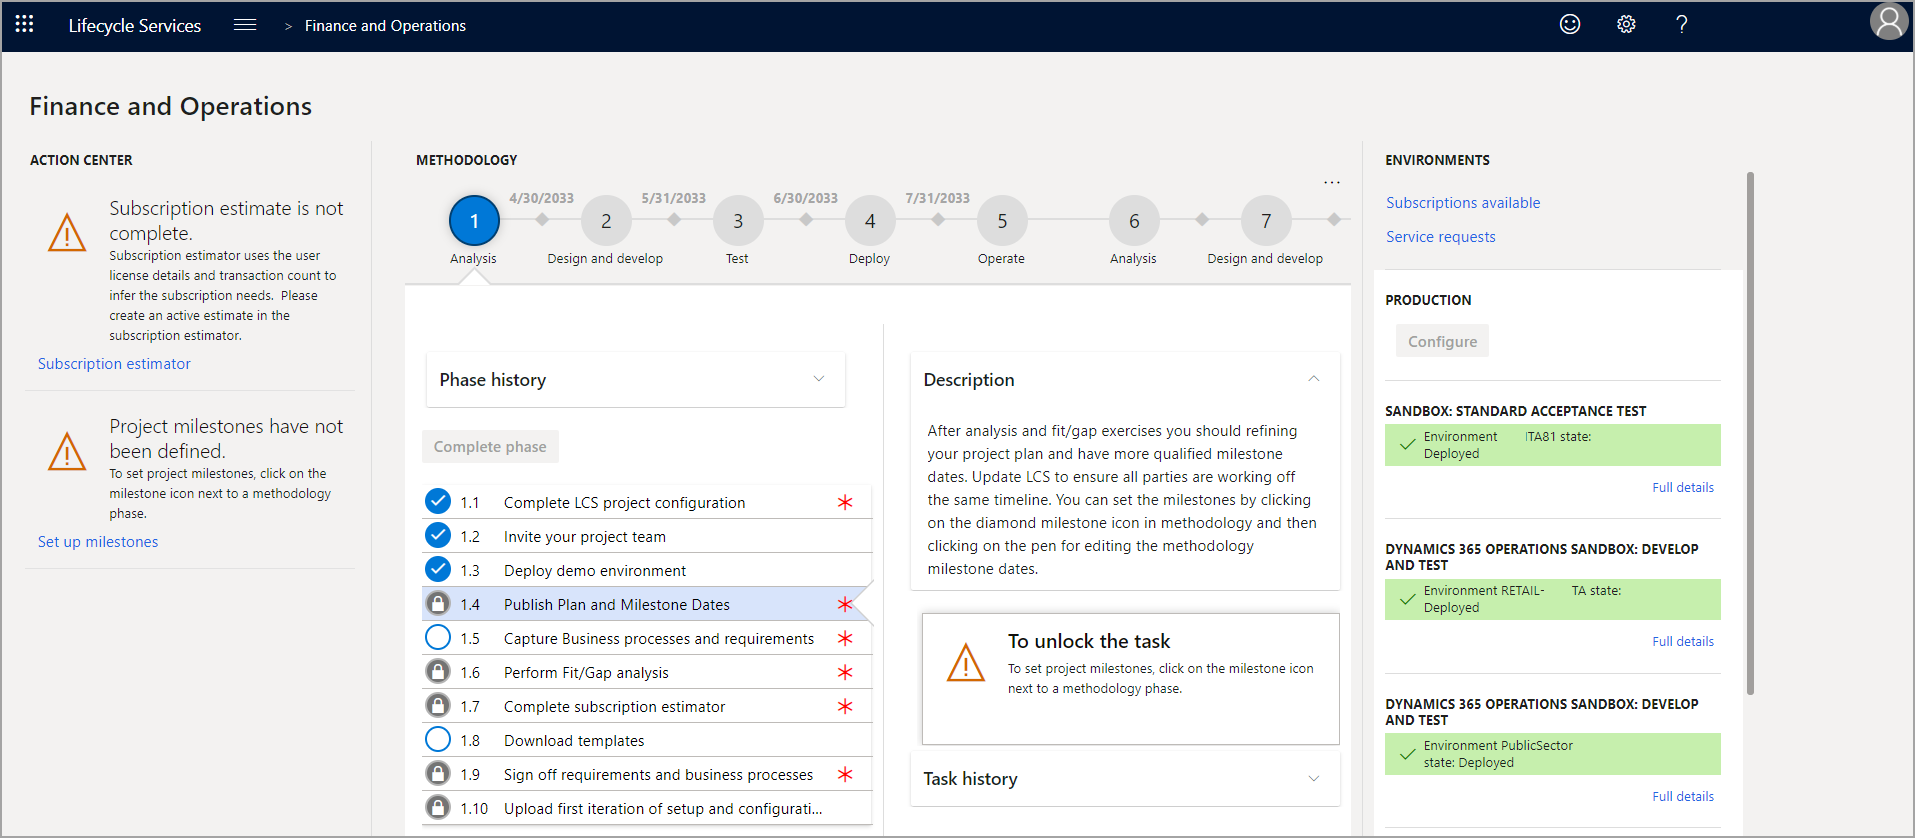Click the TA81 environment deployed checkmark

1407,445
